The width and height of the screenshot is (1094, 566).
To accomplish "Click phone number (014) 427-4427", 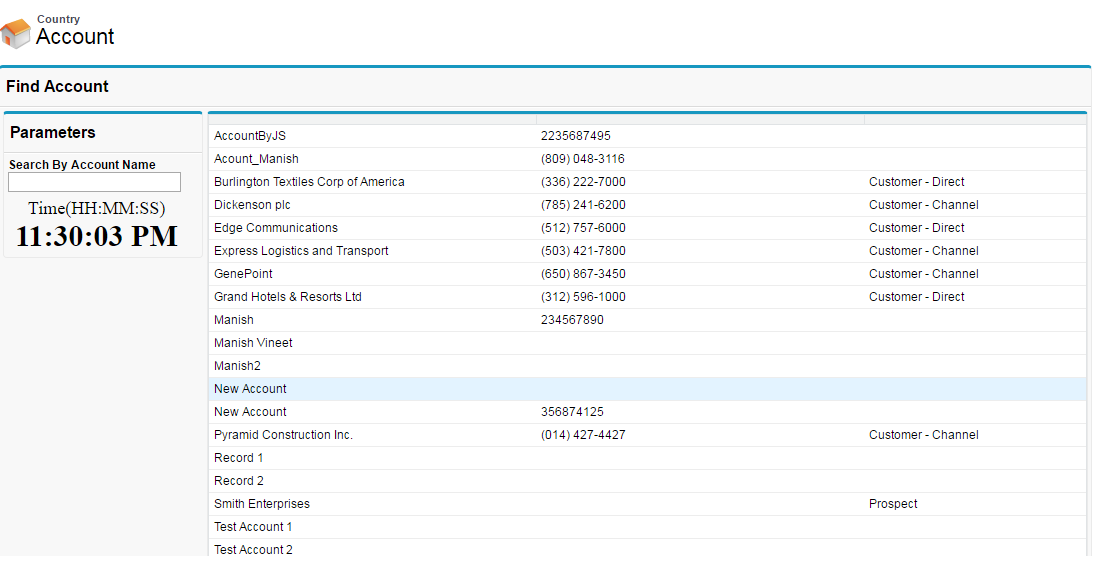I will (x=583, y=435).
